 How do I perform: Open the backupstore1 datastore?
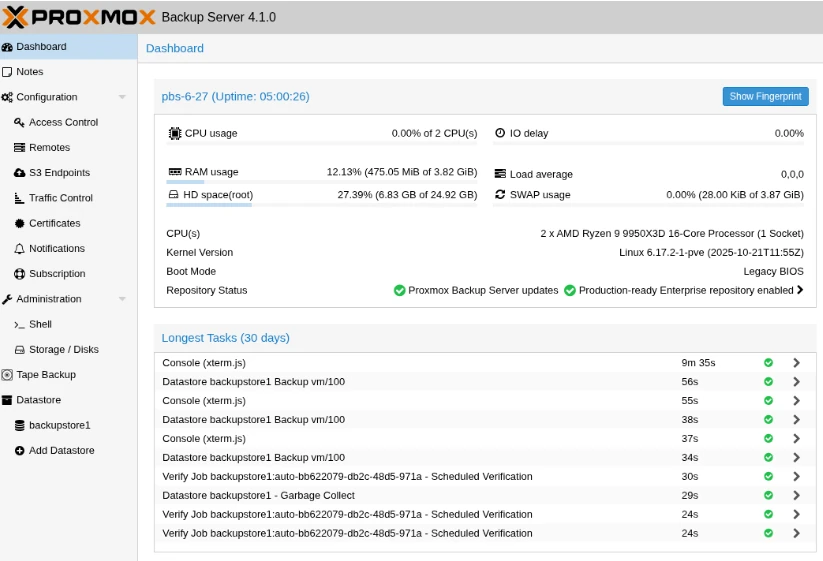(x=59, y=425)
